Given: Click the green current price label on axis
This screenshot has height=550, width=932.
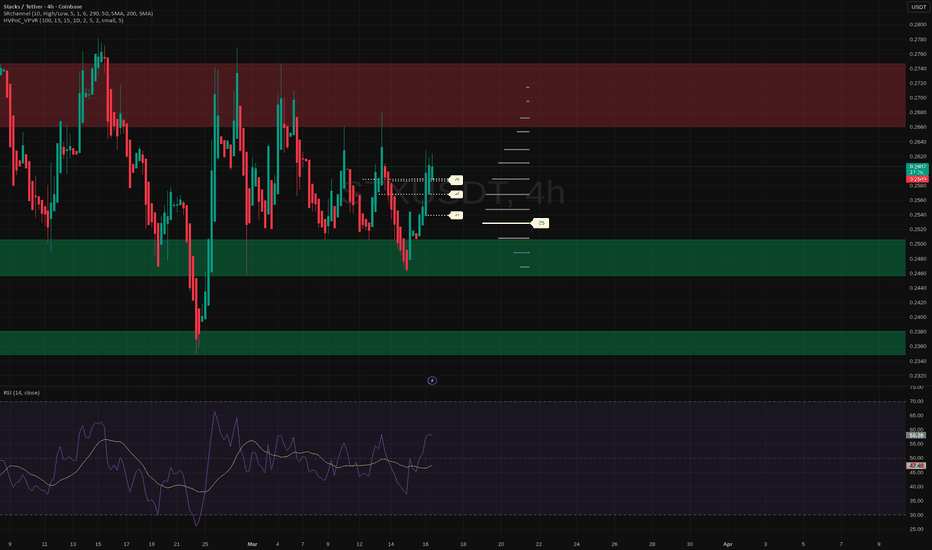Looking at the screenshot, I should coord(917,169).
